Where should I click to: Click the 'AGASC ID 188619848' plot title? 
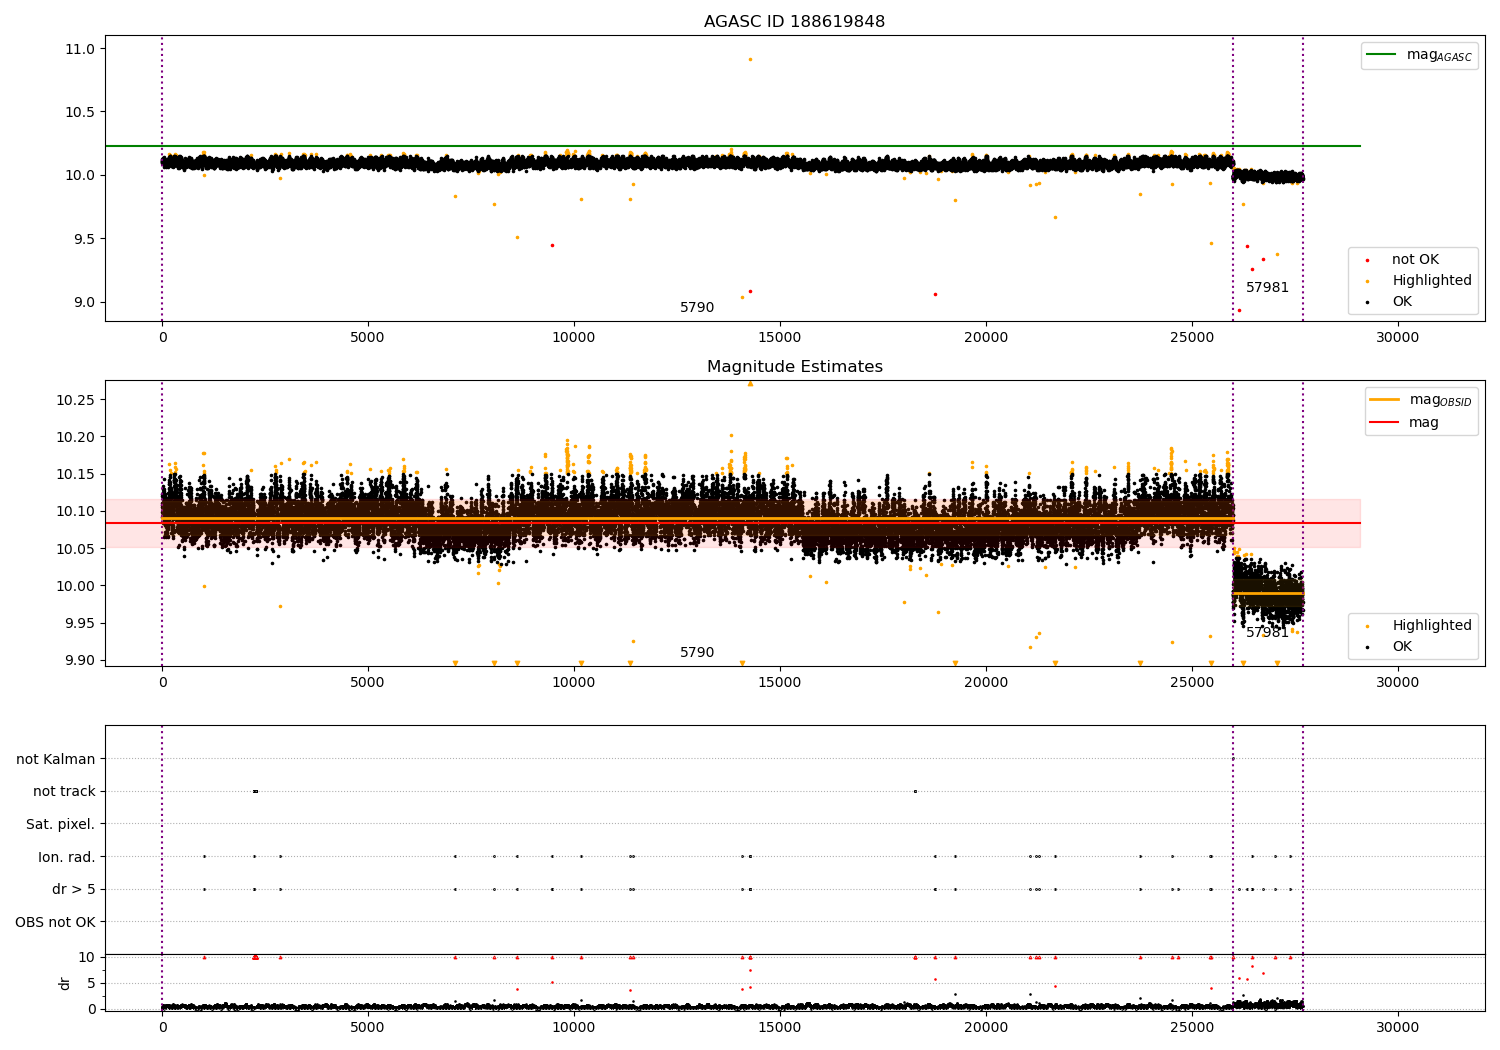tap(794, 22)
